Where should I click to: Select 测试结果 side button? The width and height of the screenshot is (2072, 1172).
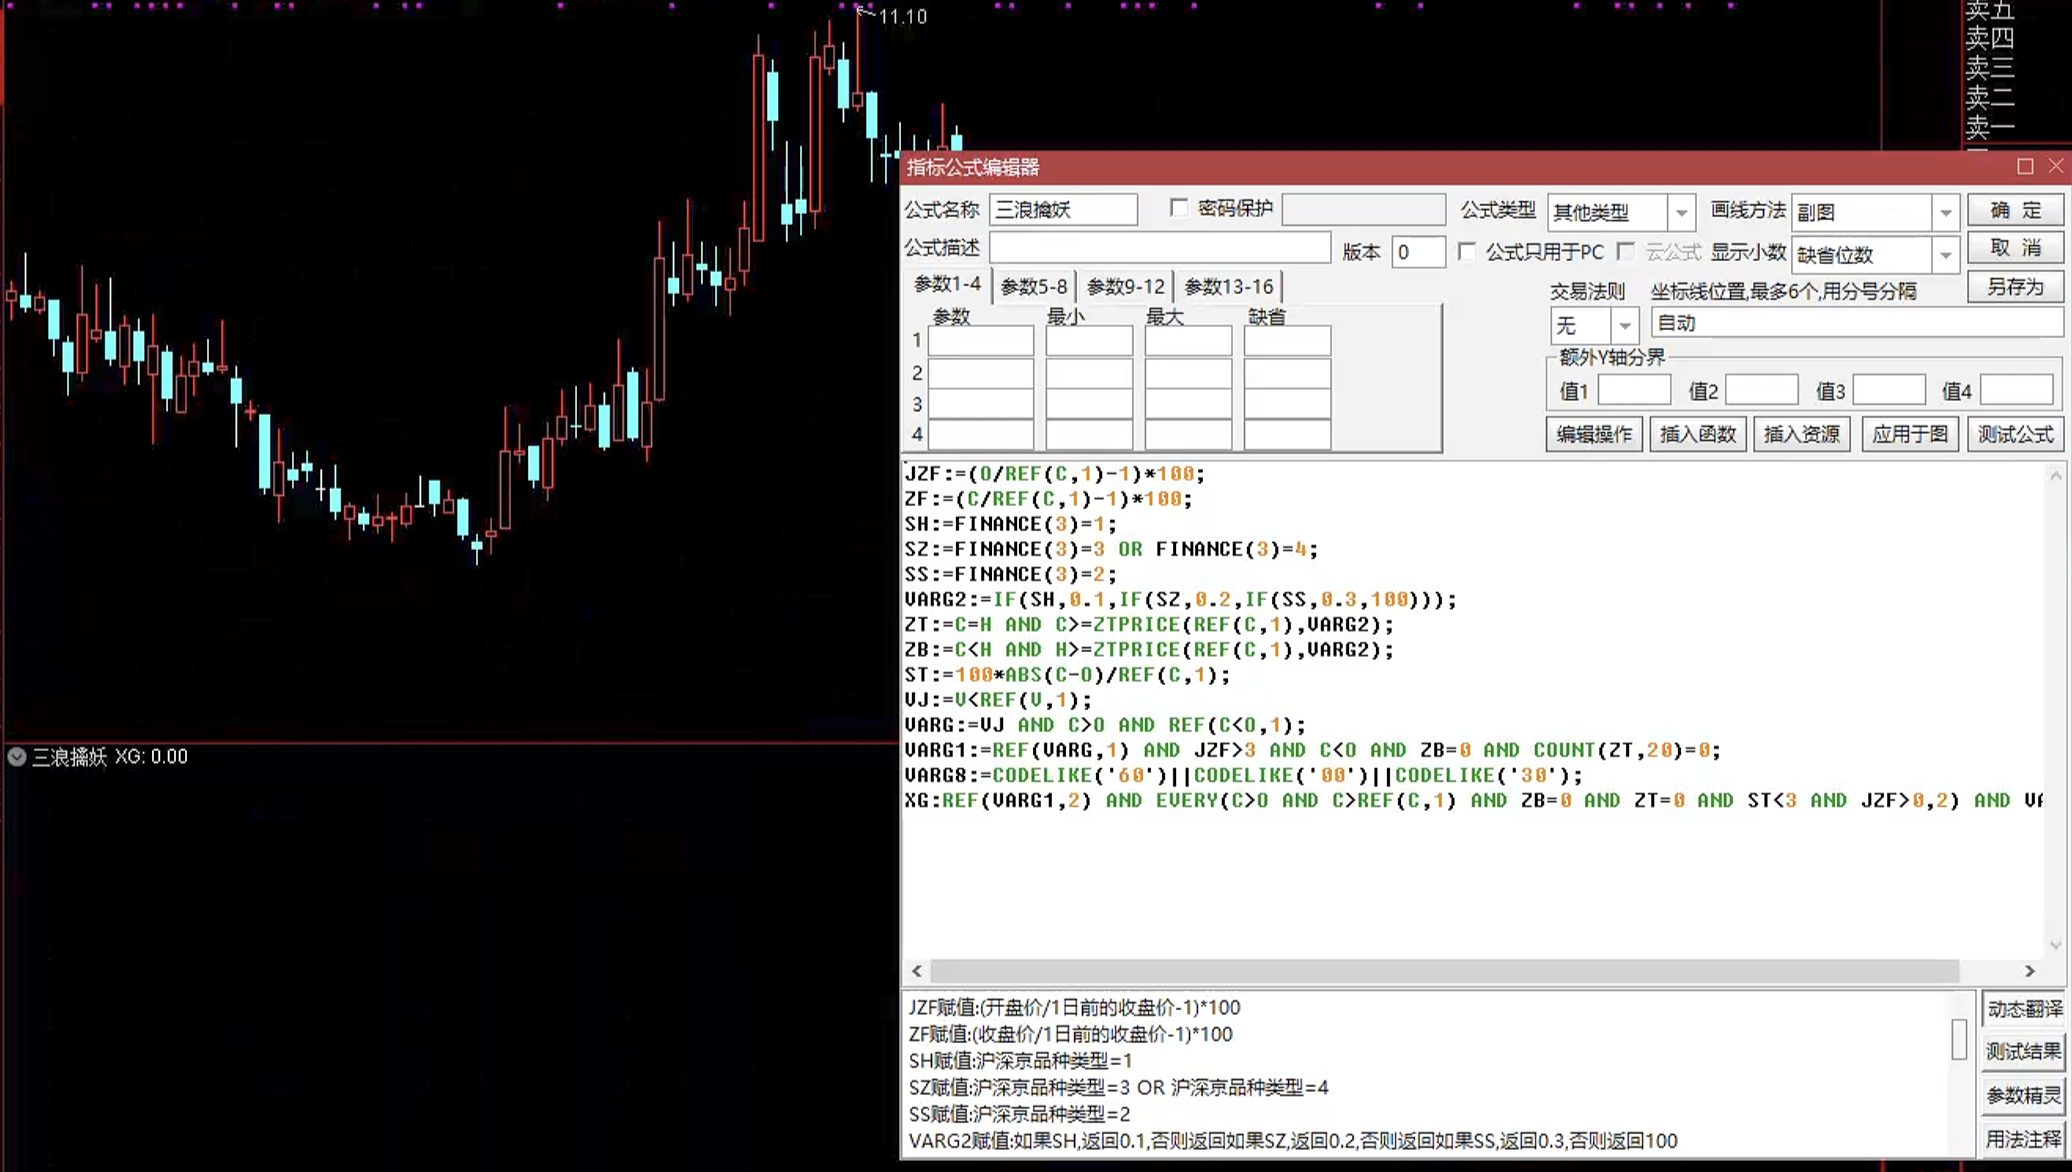coord(2023,1052)
